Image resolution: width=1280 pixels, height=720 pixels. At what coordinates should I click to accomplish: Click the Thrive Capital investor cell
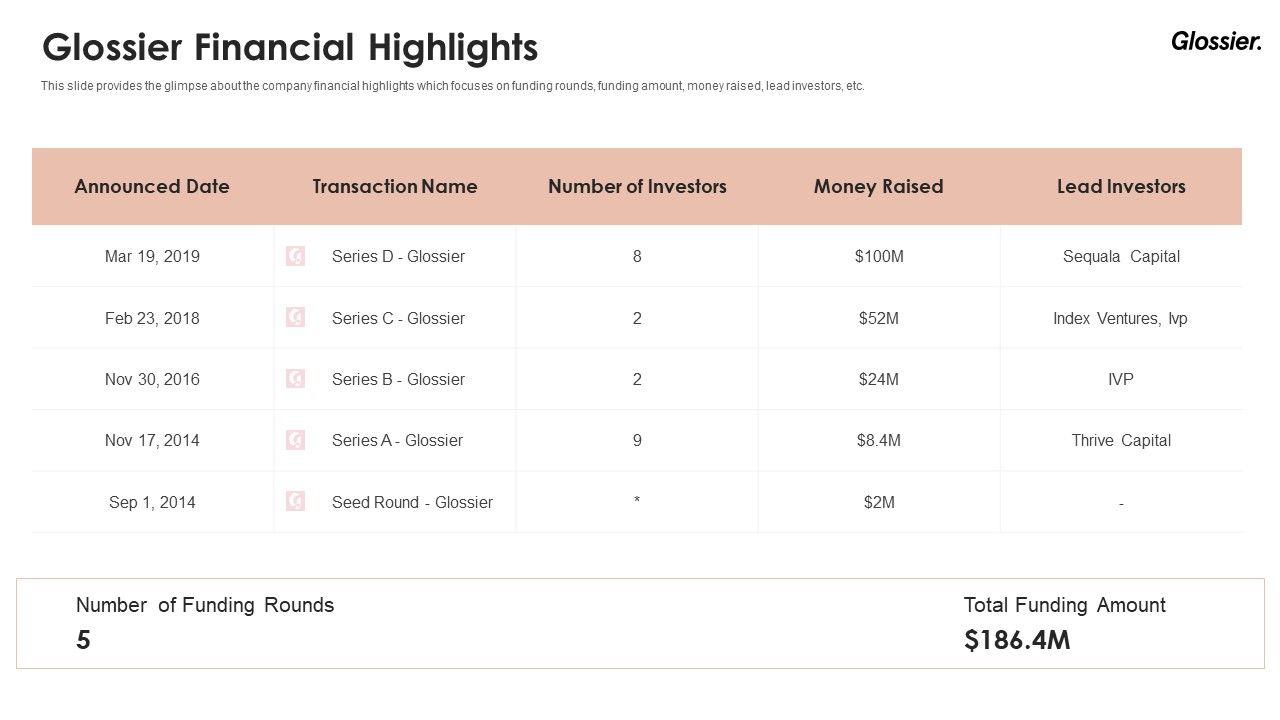click(1121, 440)
